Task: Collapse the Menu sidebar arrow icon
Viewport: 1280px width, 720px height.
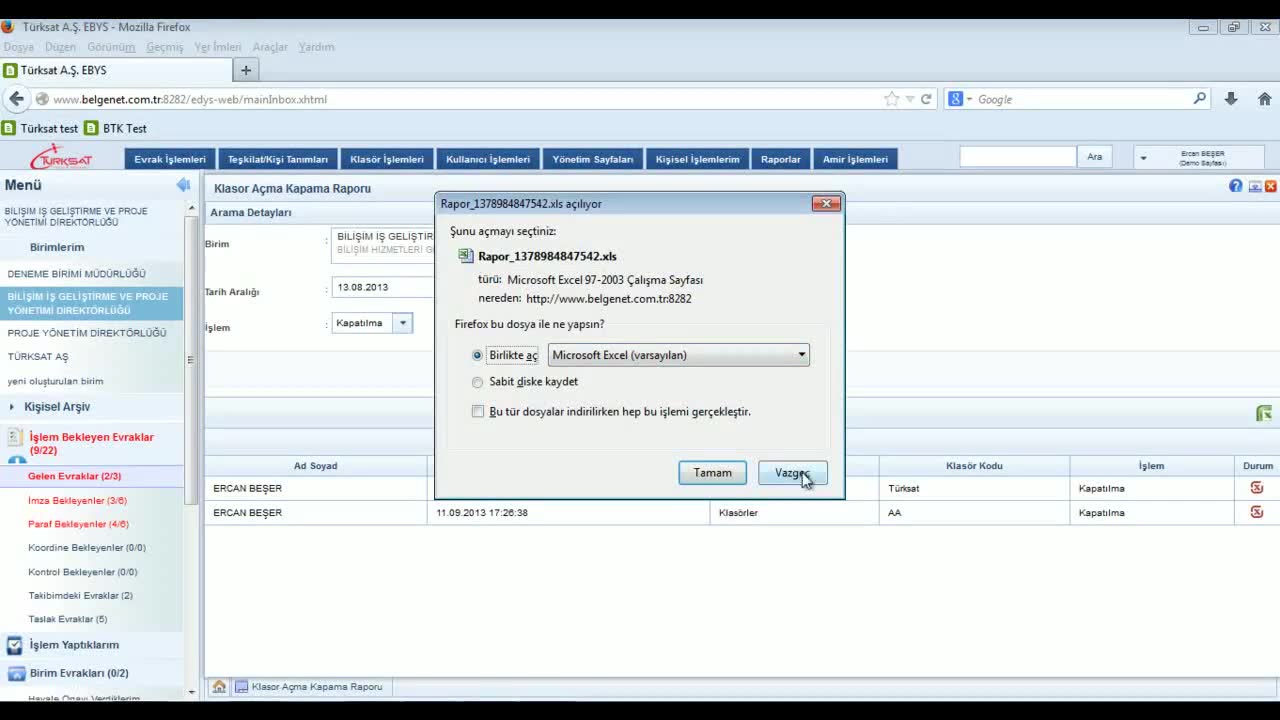Action: point(183,185)
